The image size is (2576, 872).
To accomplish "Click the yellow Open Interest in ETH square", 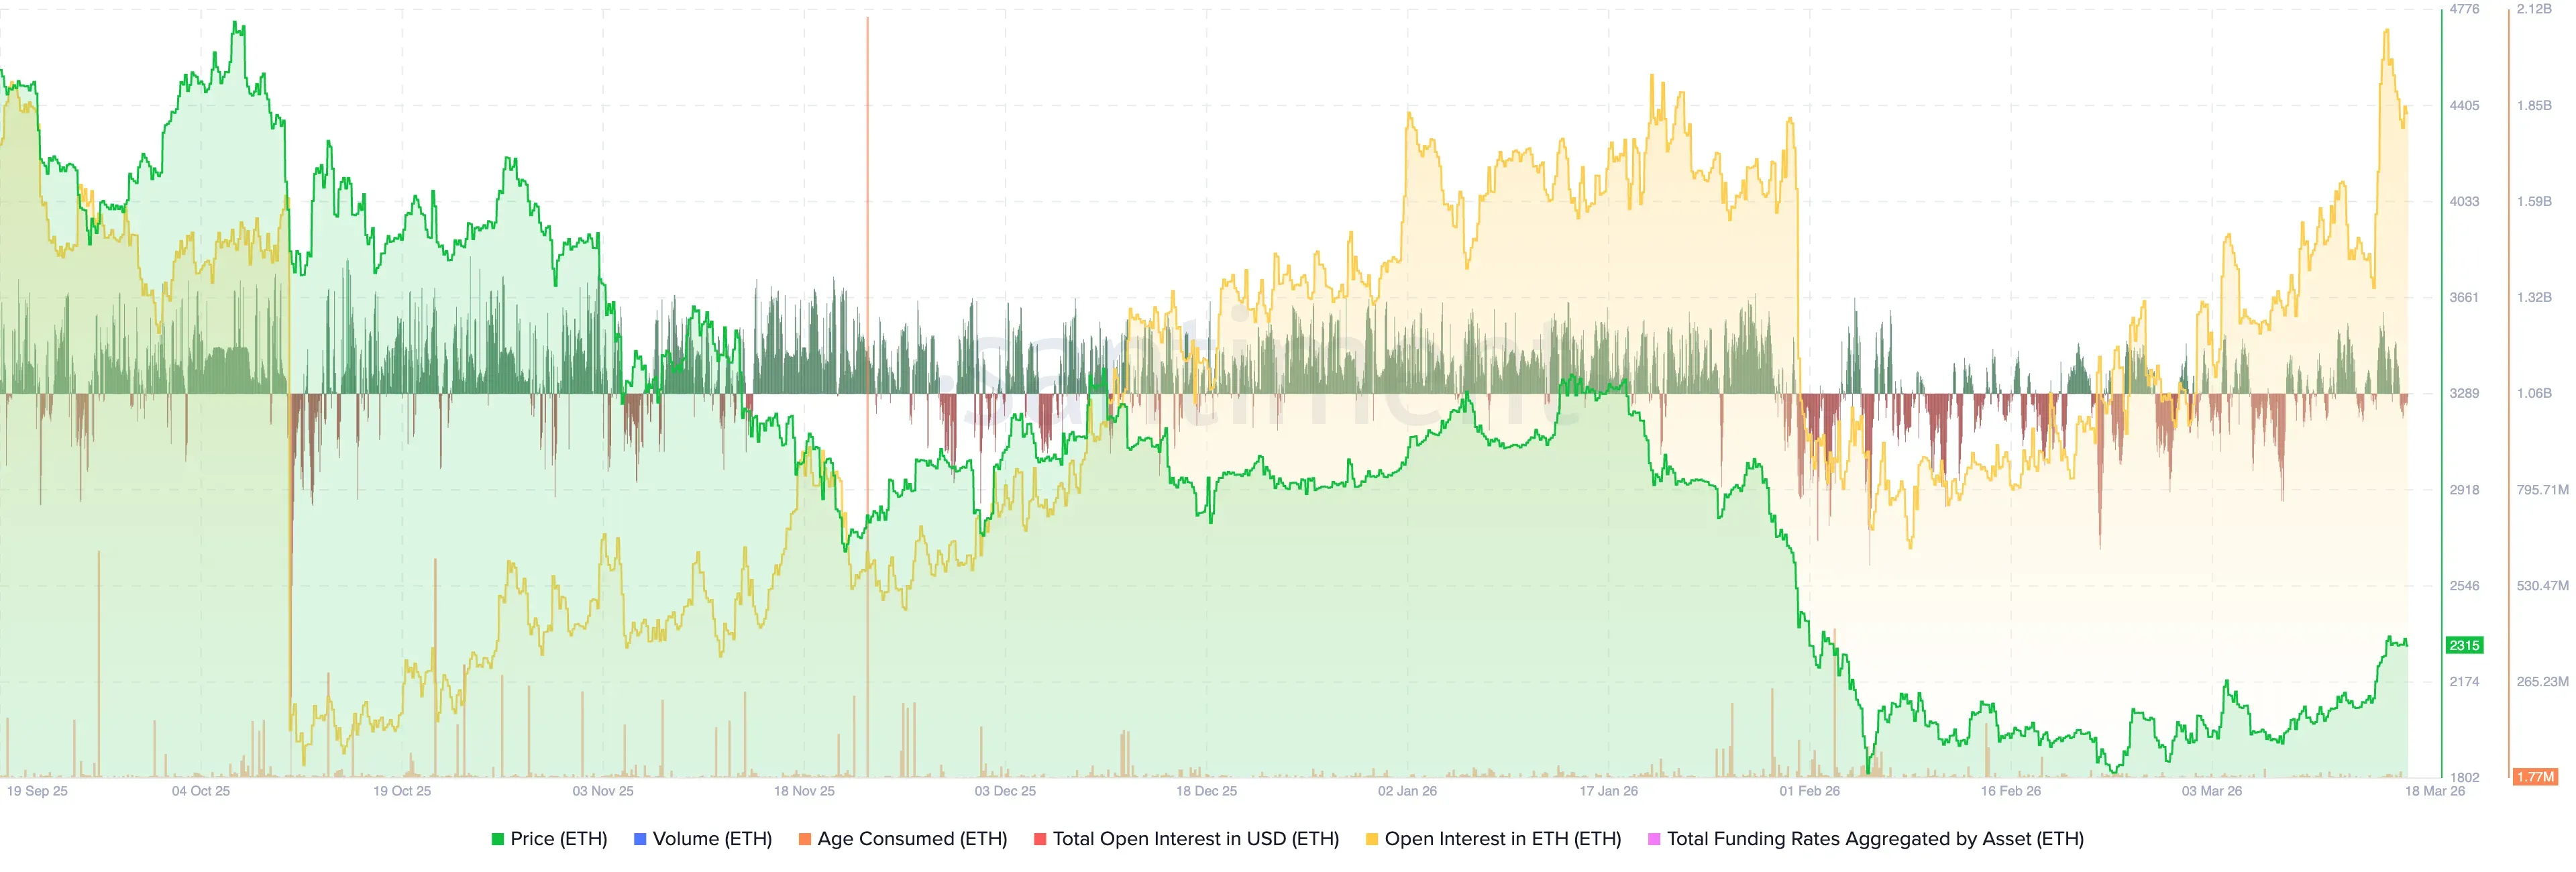I will (1372, 840).
